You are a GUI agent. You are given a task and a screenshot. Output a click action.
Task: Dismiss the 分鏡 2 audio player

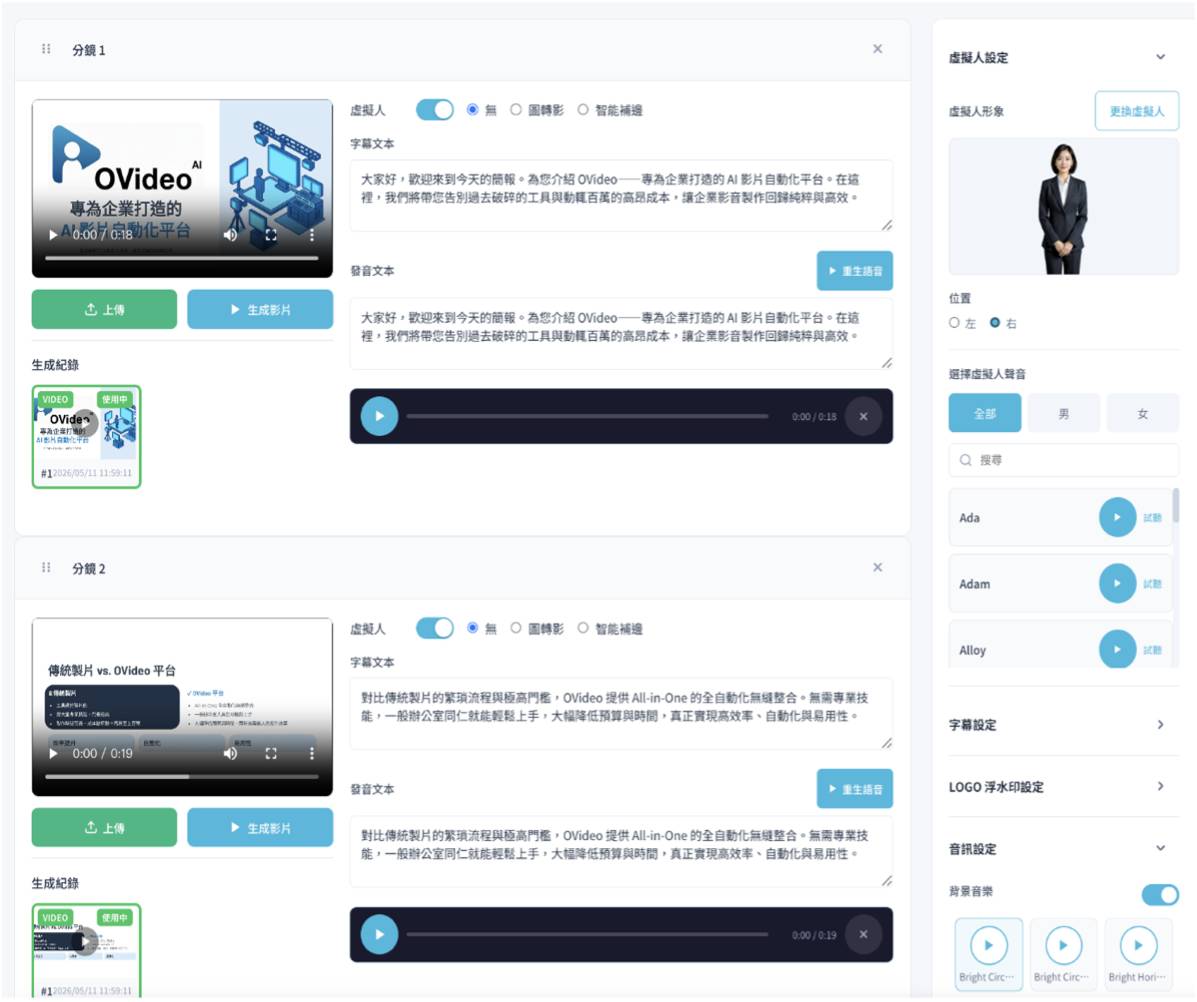tap(863, 934)
